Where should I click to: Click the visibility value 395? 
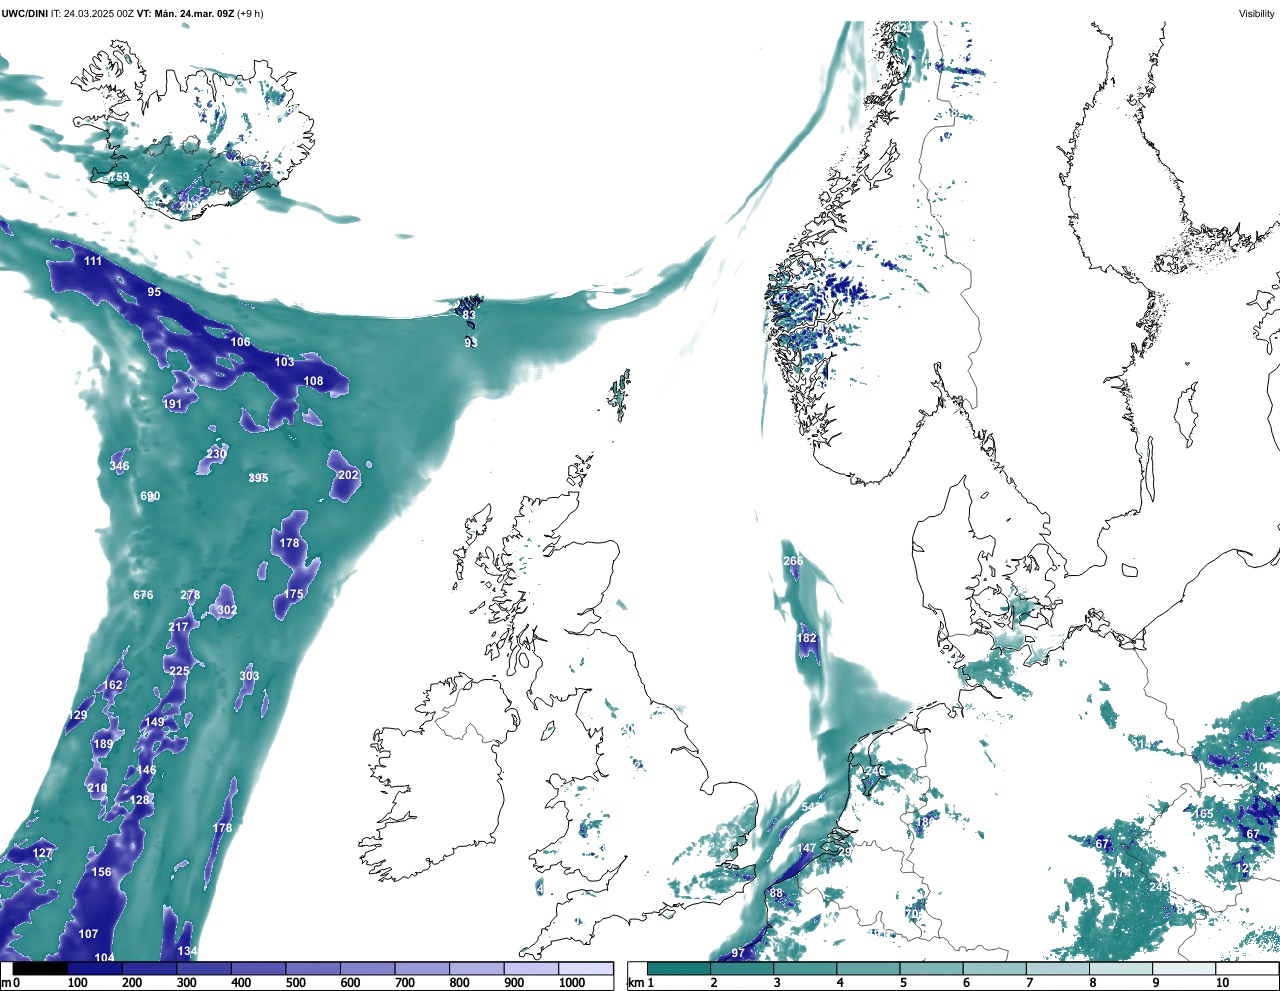coord(258,478)
